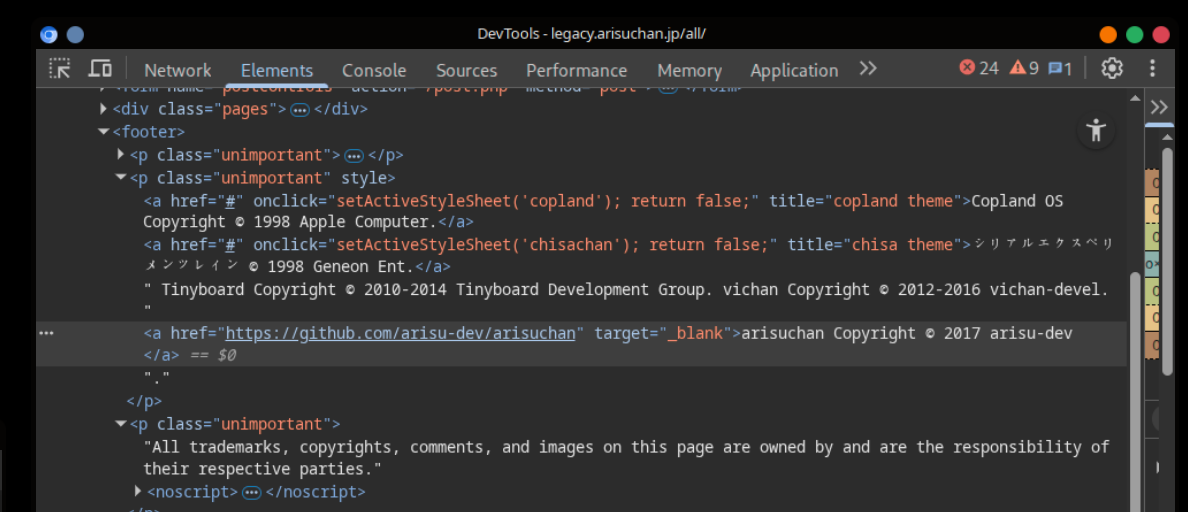The height and width of the screenshot is (512, 1188).
Task: Open DevTools settings gear
Action: tap(1112, 69)
